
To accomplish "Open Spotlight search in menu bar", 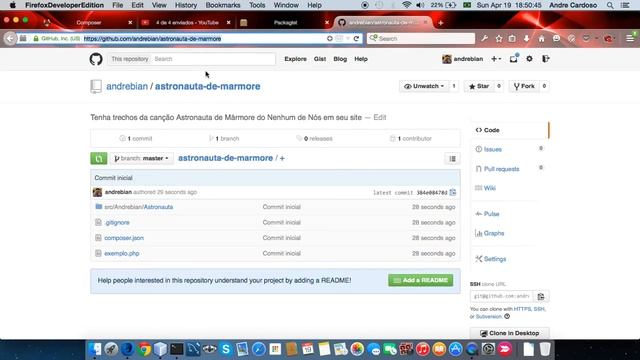I will (610, 5).
